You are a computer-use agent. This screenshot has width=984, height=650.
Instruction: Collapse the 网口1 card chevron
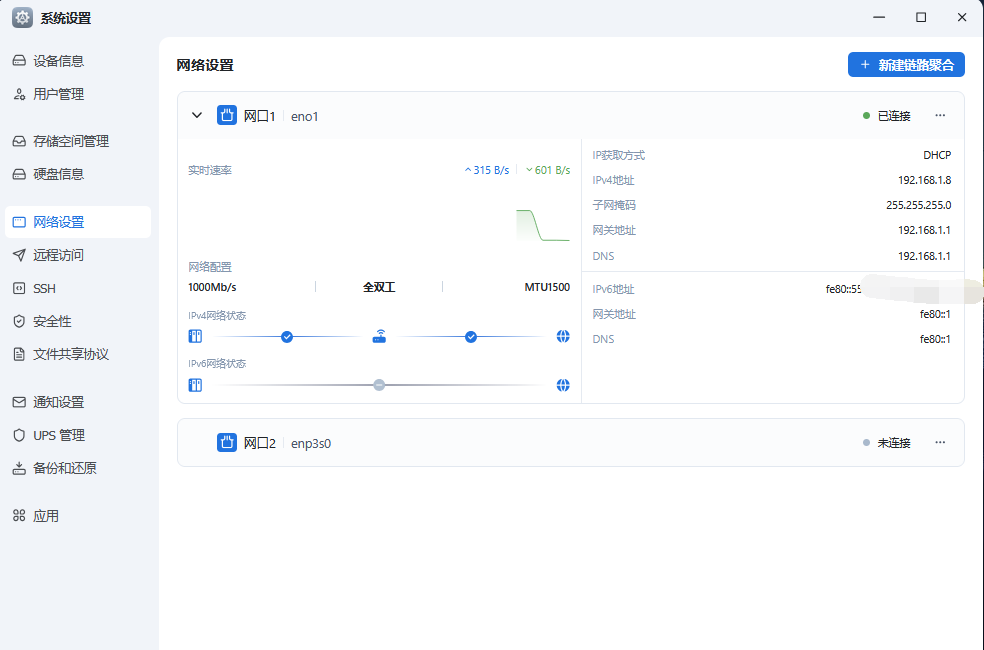197,115
